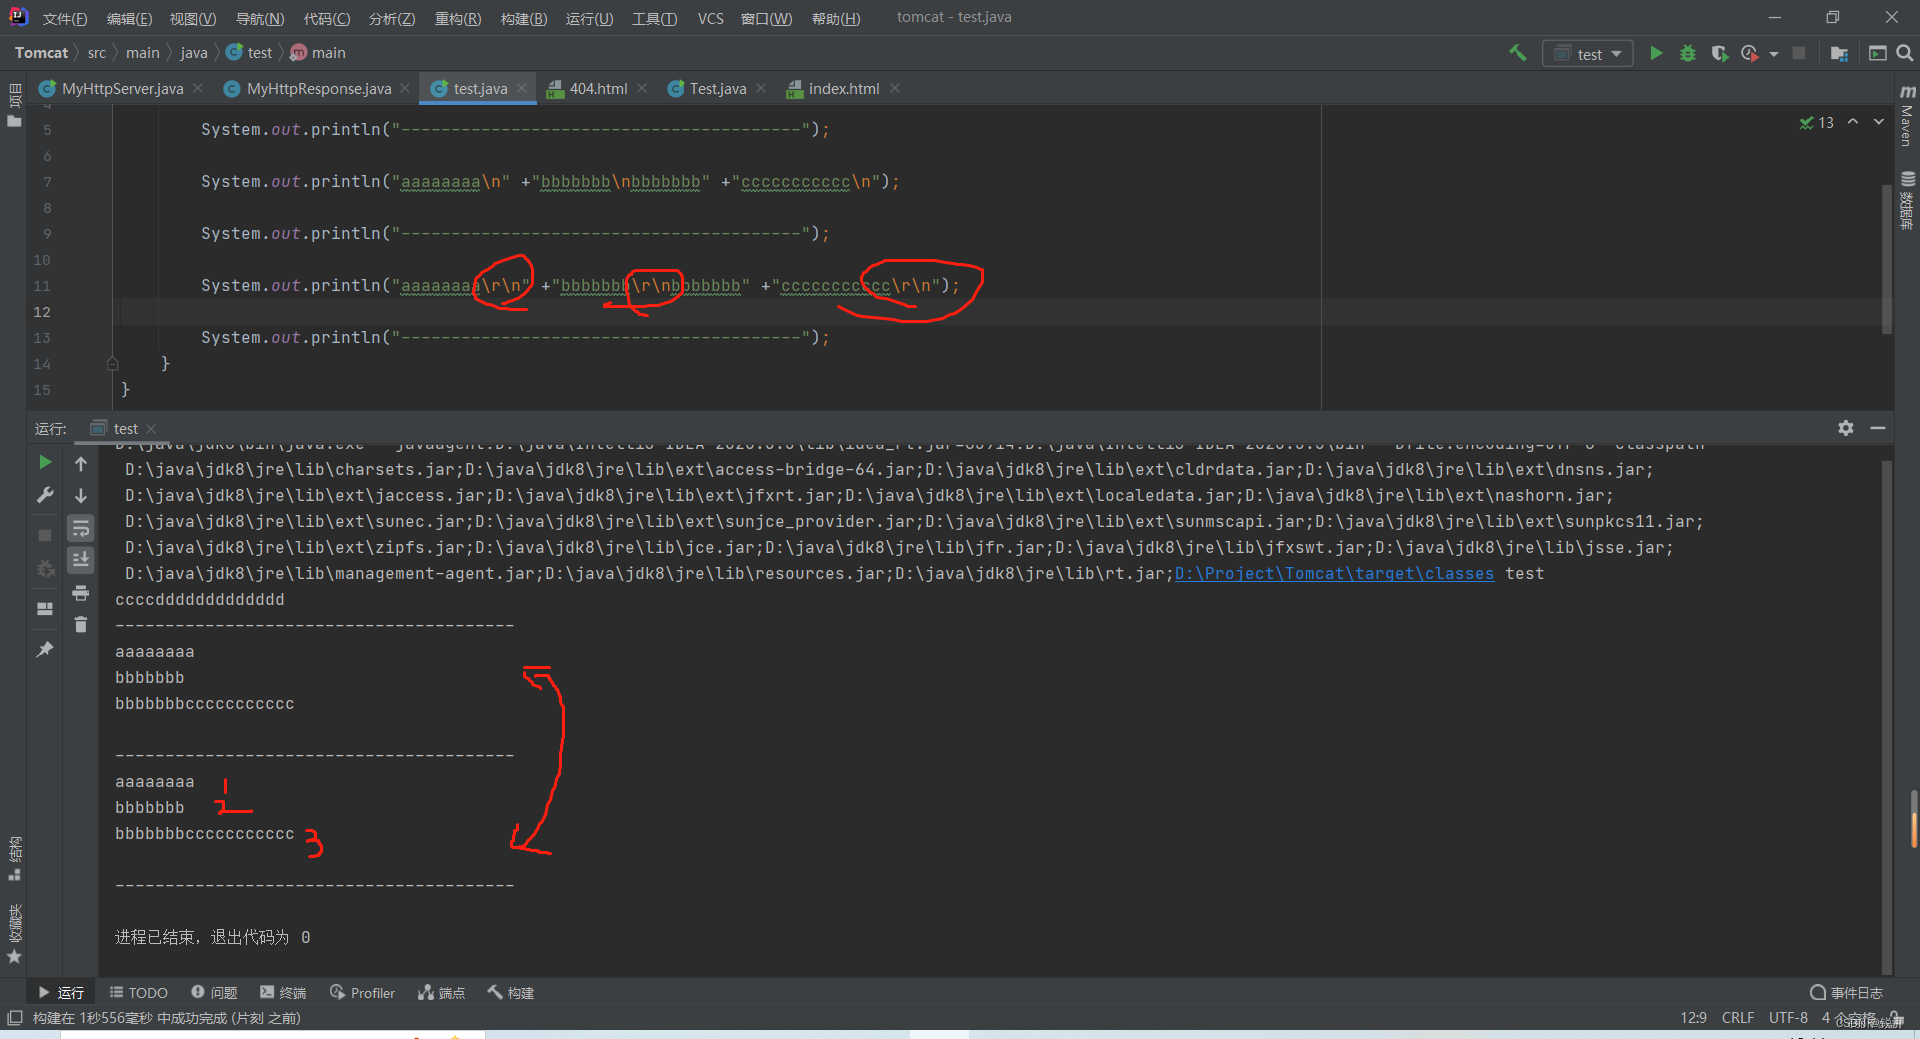Open the 事件日志 event log
Image resolution: width=1920 pixels, height=1039 pixels.
coord(1848,992)
